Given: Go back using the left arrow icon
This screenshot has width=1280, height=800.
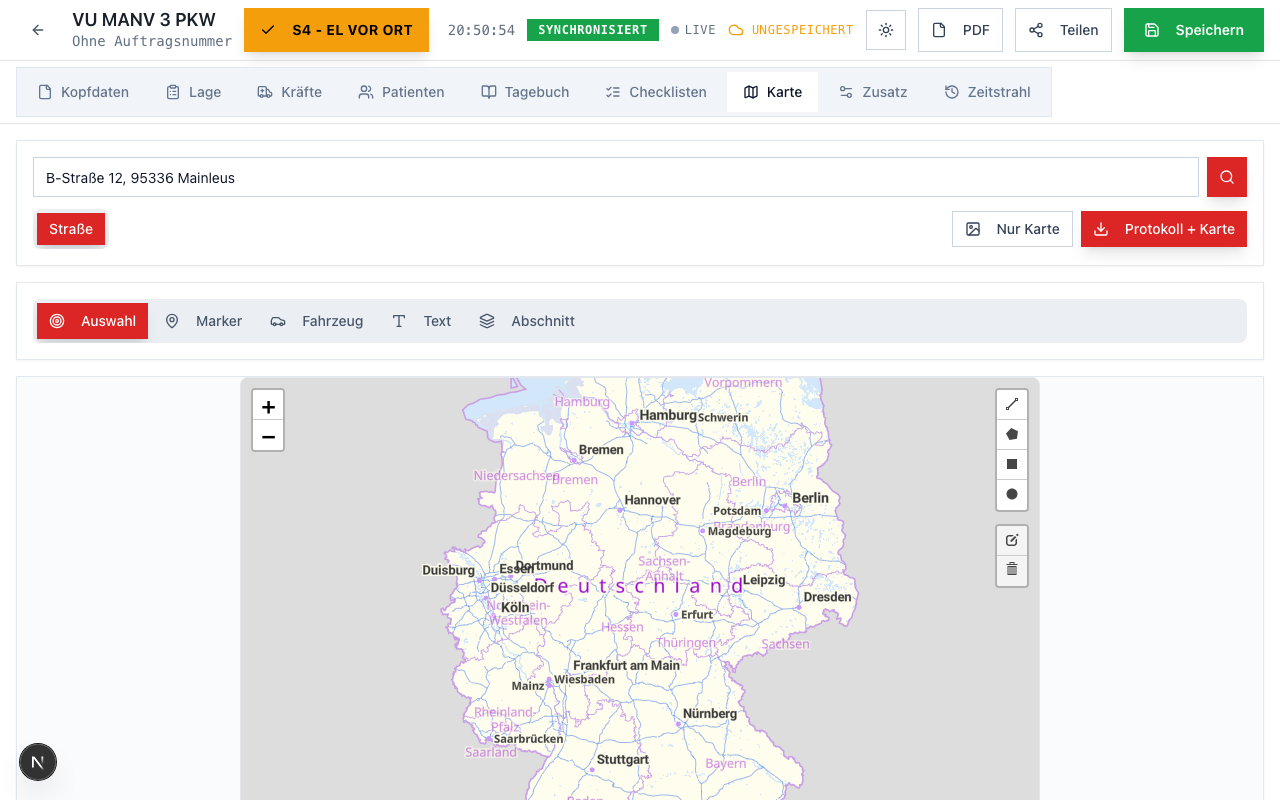Looking at the screenshot, I should [38, 30].
